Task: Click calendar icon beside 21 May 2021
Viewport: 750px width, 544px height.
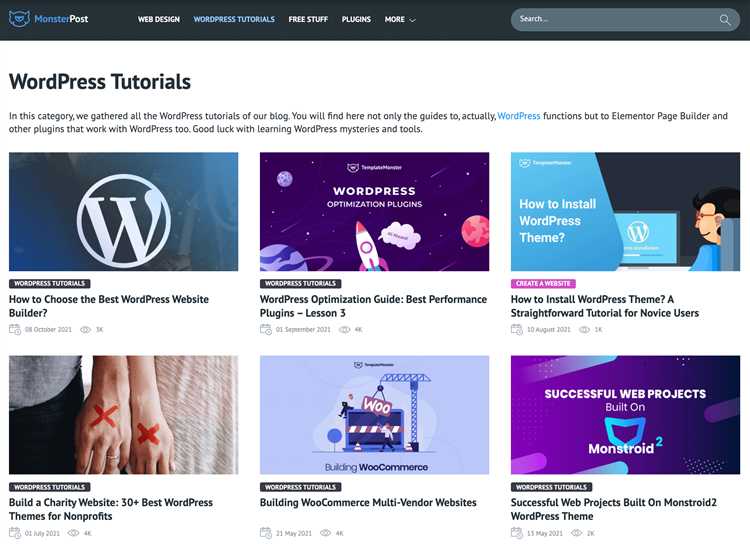Action: (x=265, y=533)
